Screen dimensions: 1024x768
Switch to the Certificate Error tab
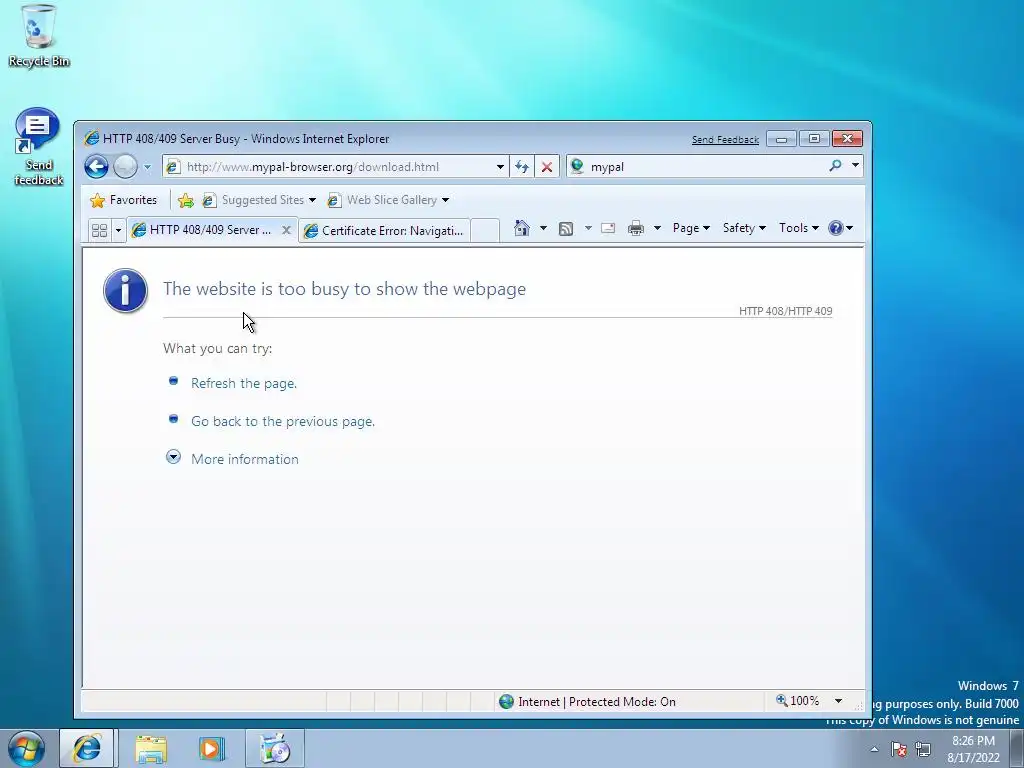point(384,231)
